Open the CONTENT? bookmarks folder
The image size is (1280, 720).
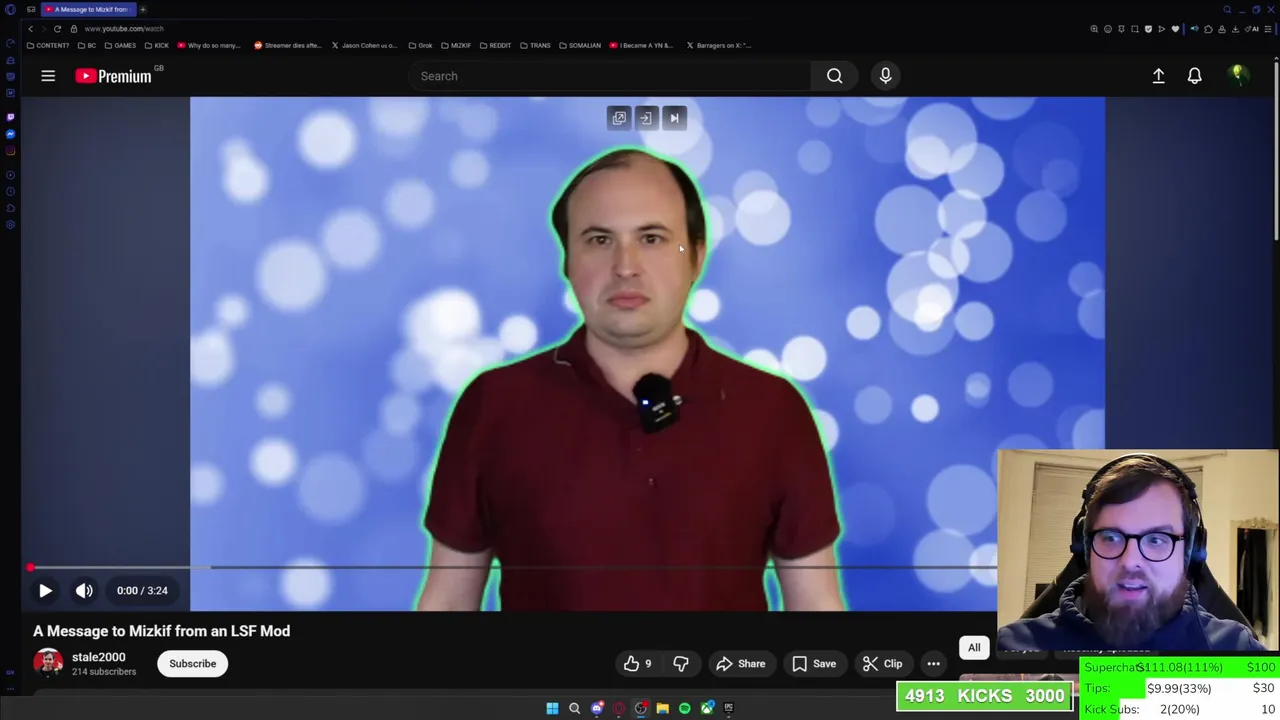(48, 45)
